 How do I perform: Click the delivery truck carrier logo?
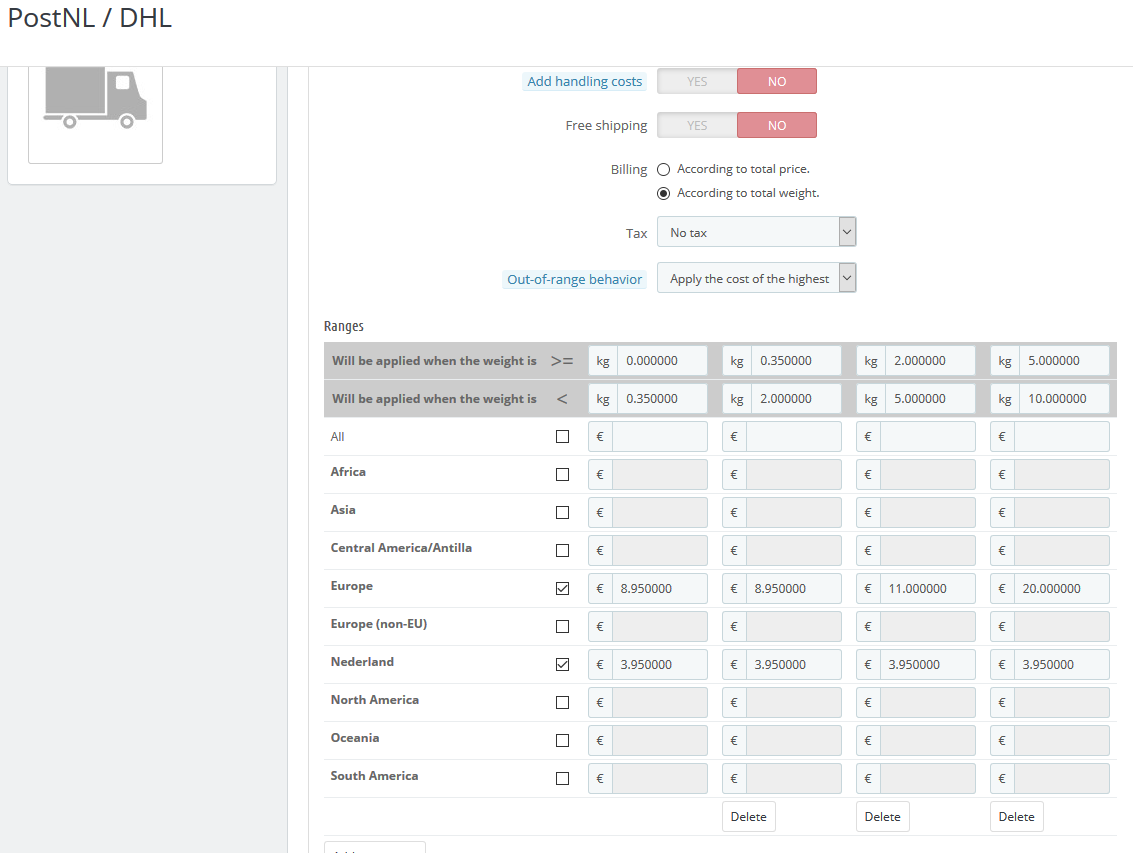coord(95,98)
